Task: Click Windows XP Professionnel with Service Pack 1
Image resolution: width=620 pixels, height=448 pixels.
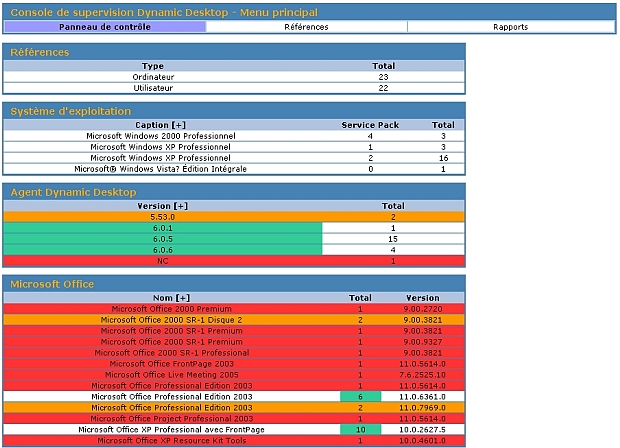Action: 234,147
